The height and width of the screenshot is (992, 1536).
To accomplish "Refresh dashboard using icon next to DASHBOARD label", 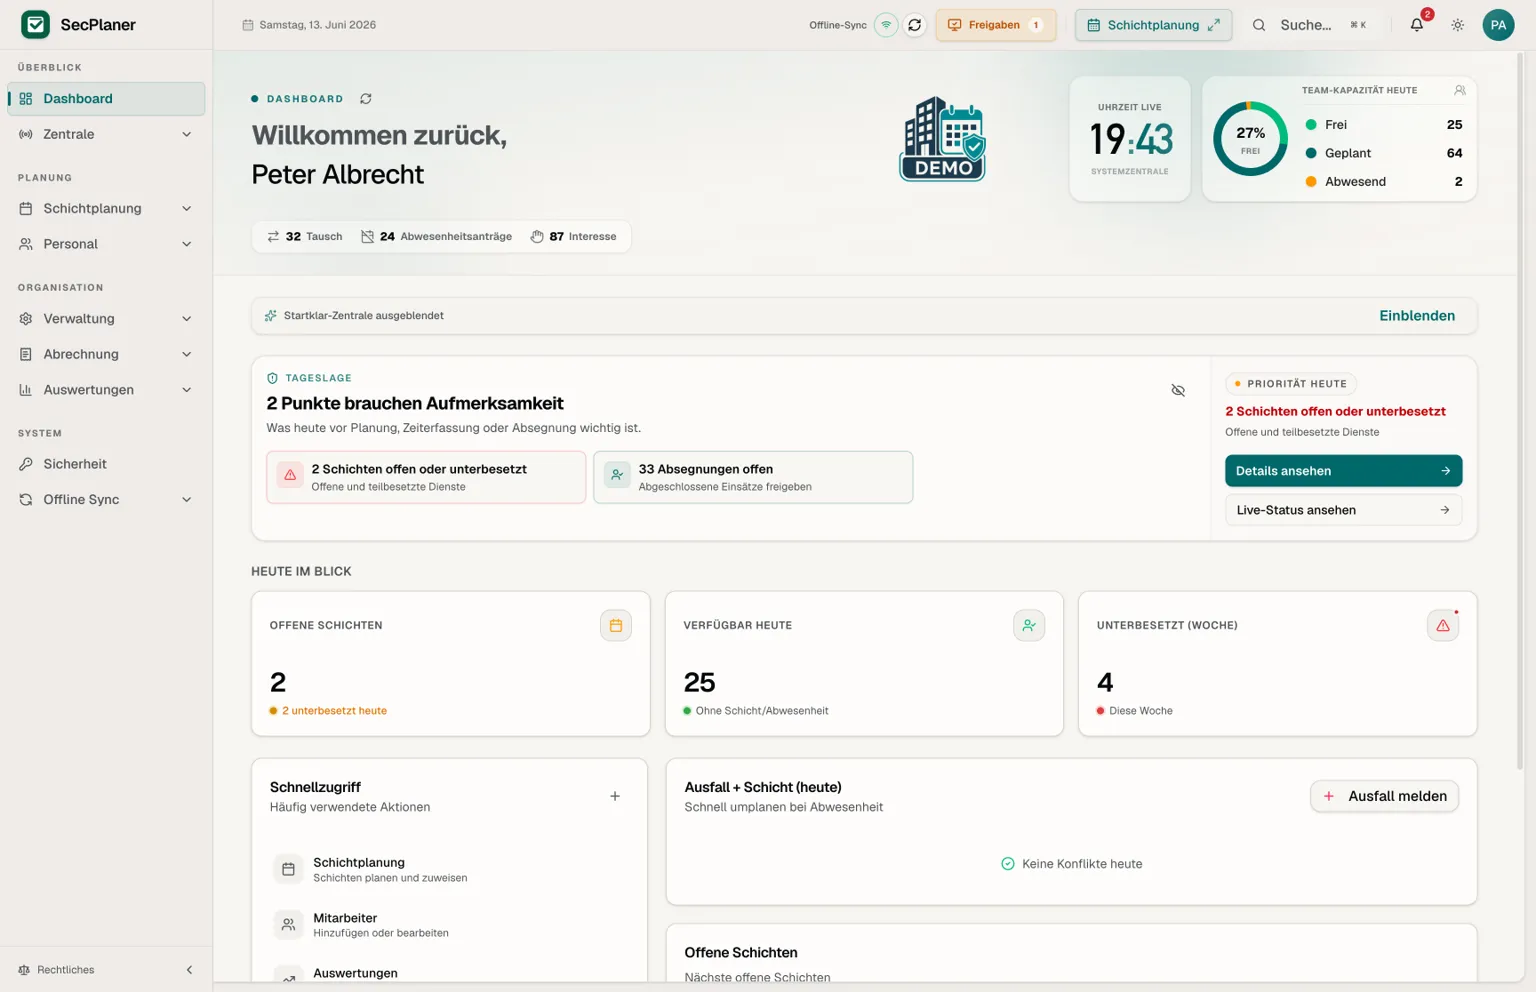I will click(366, 99).
